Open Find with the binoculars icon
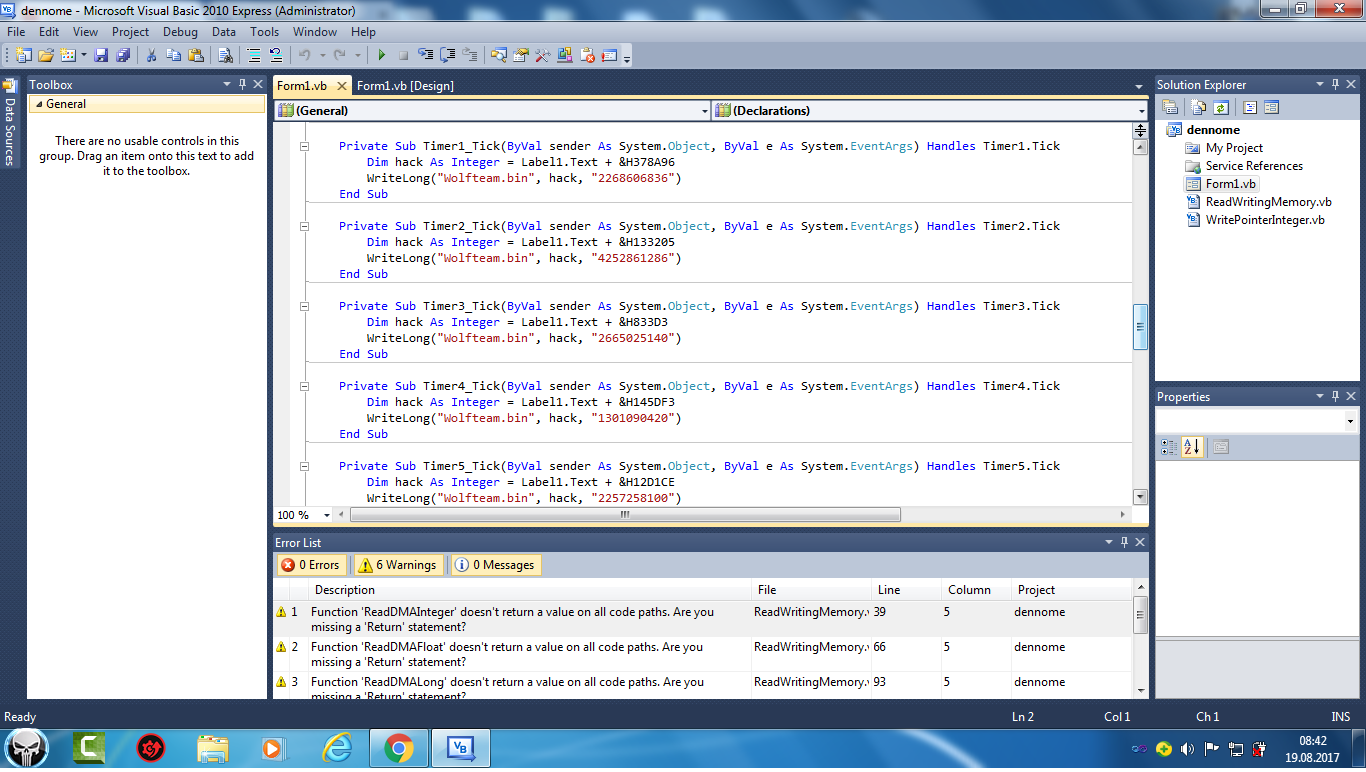This screenshot has height=772, width=1366. [225, 55]
